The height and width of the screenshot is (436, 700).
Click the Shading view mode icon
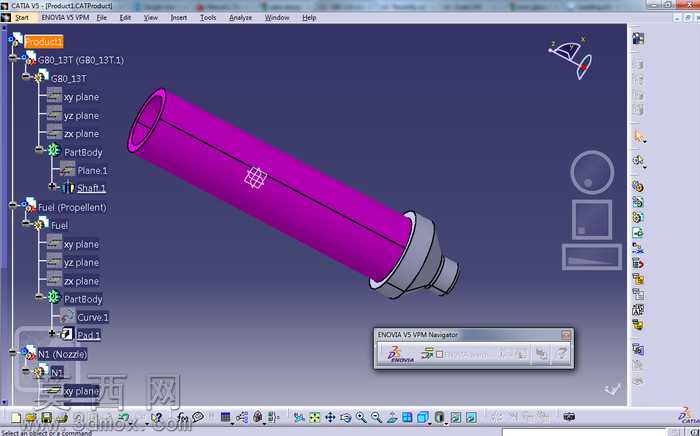pyautogui.click(x=439, y=418)
